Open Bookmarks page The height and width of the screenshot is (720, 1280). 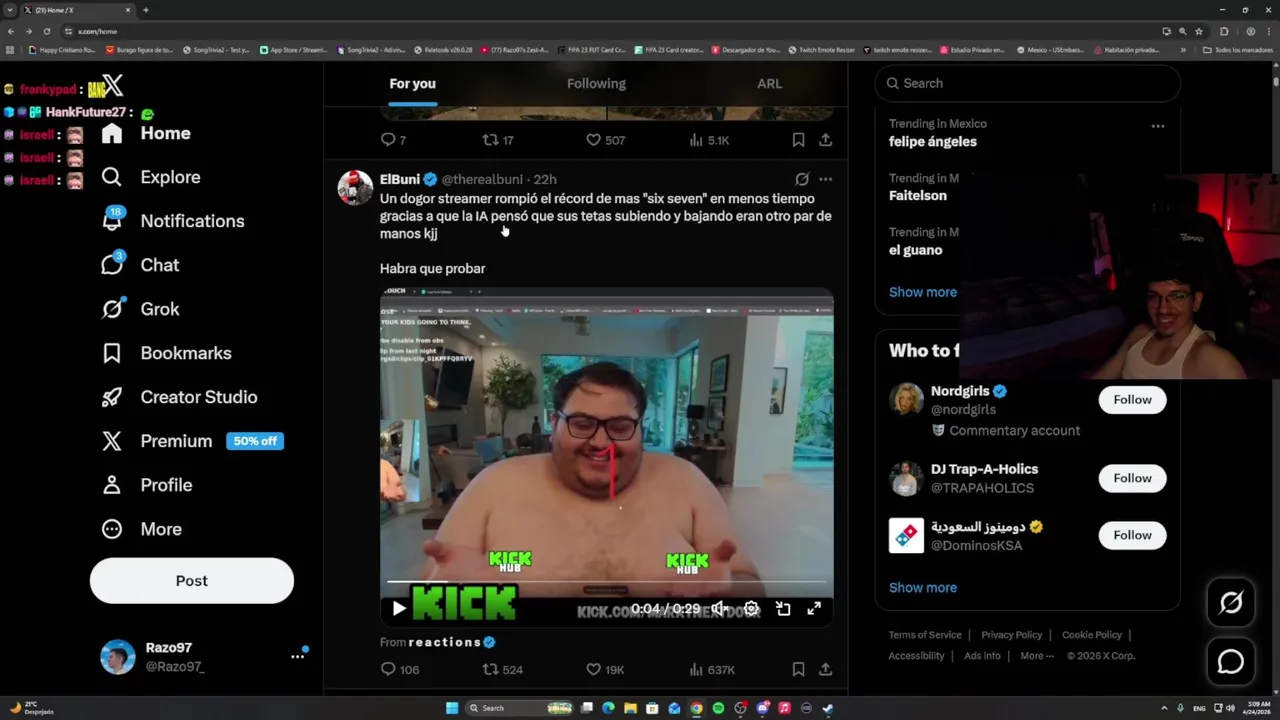166,353
